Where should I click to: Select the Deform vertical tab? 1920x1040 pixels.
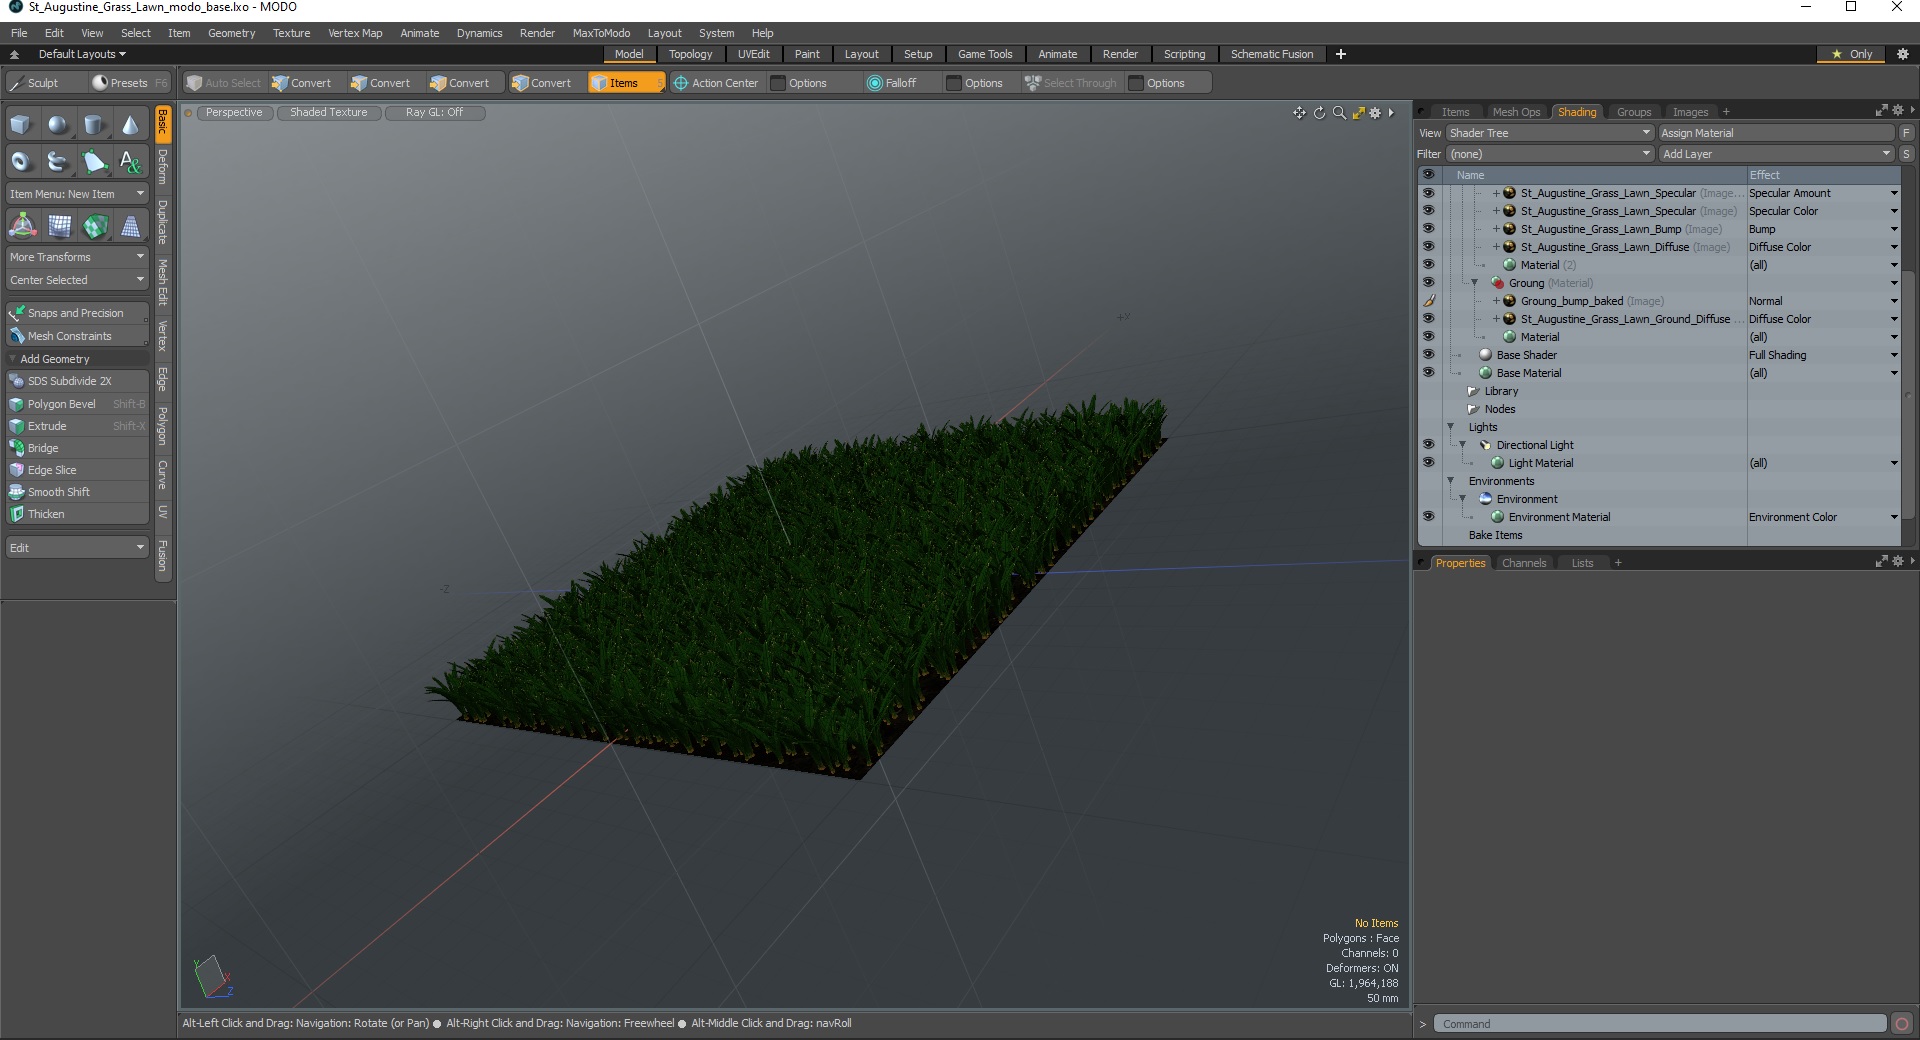click(x=163, y=167)
